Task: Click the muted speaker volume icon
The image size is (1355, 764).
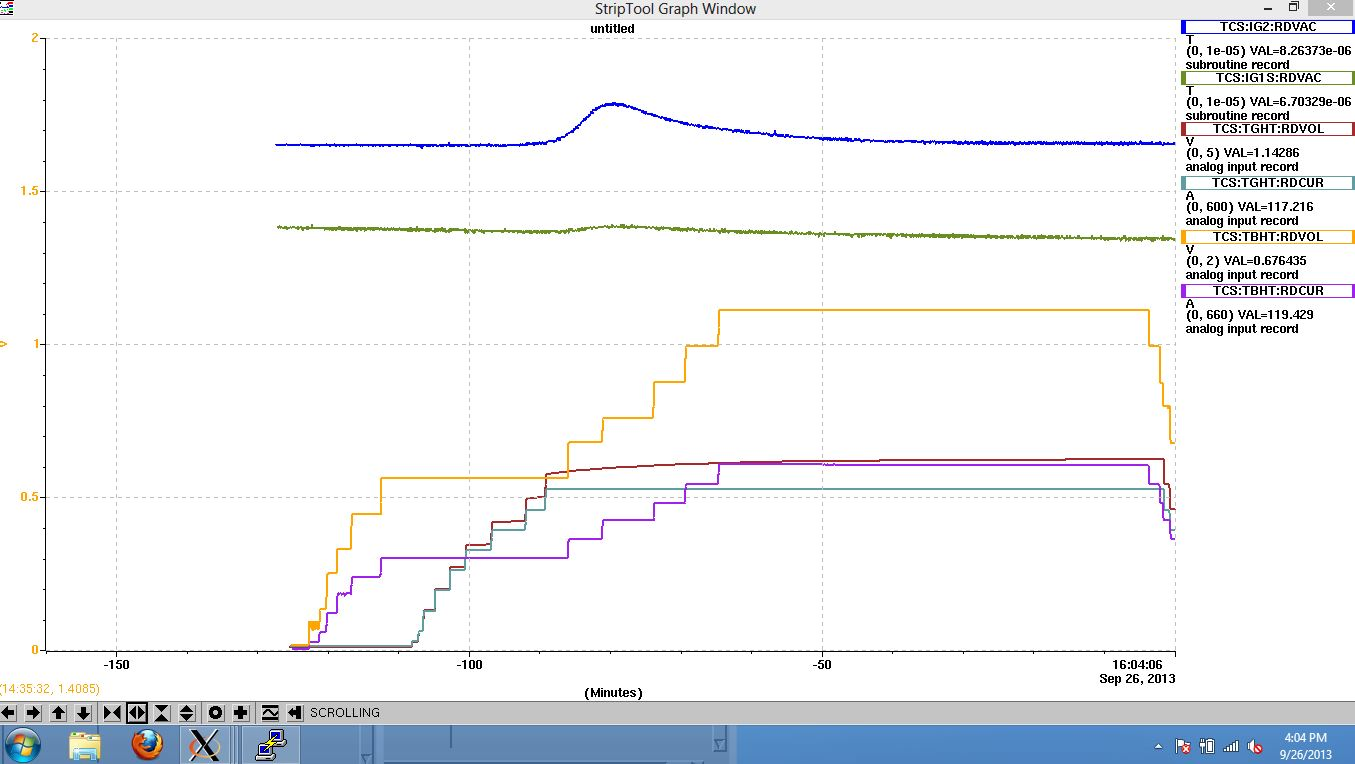Action: 1254,746
